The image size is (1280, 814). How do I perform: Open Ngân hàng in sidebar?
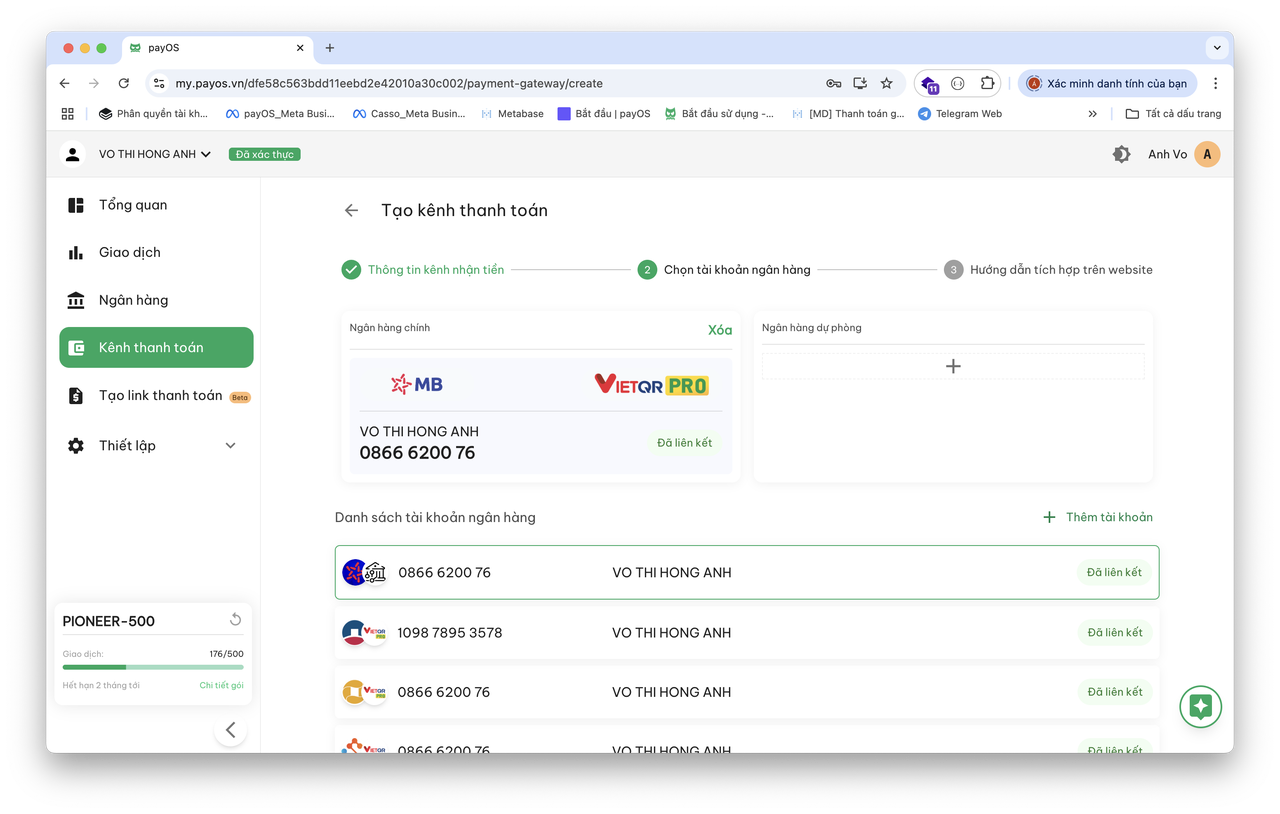click(156, 300)
